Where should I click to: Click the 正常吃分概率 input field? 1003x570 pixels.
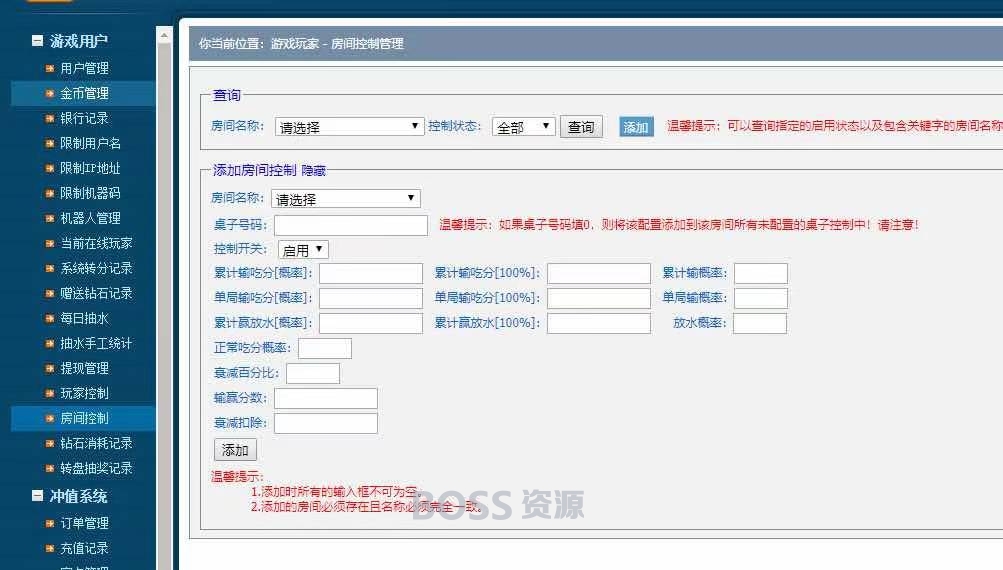pyautogui.click(x=325, y=348)
